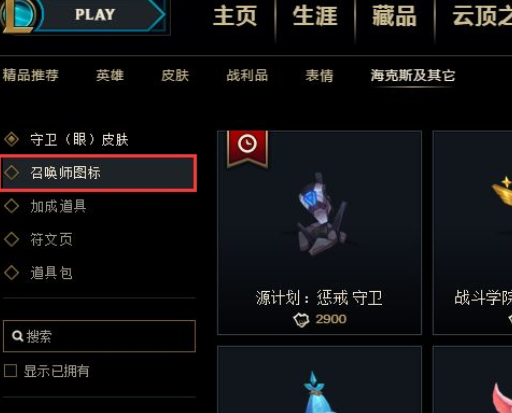Open the 战利品 loot category

pos(247,75)
